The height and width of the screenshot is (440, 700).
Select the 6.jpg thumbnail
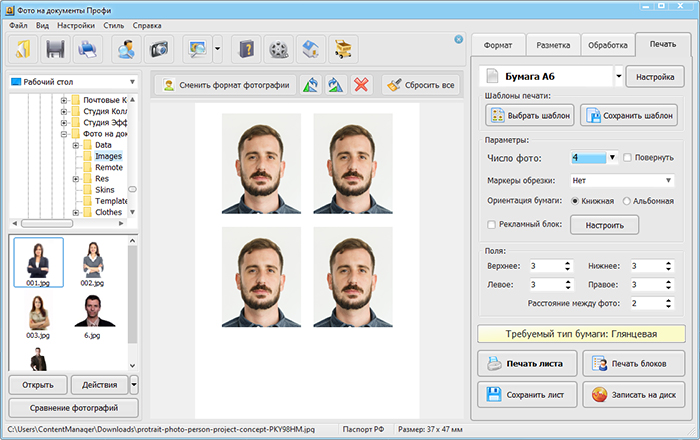pos(93,317)
